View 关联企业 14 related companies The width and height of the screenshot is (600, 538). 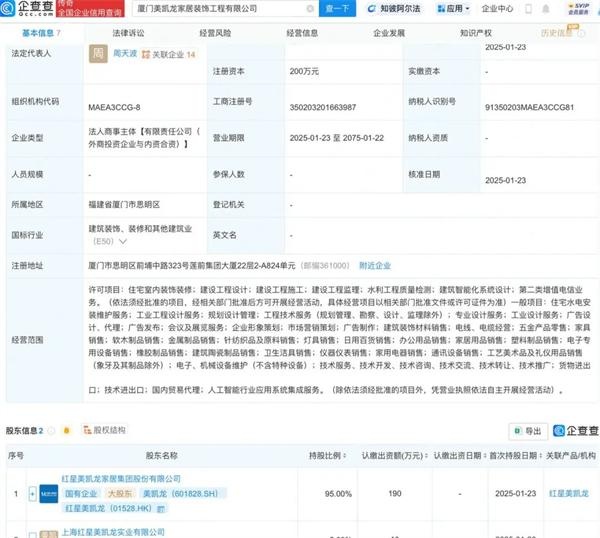coord(169,55)
